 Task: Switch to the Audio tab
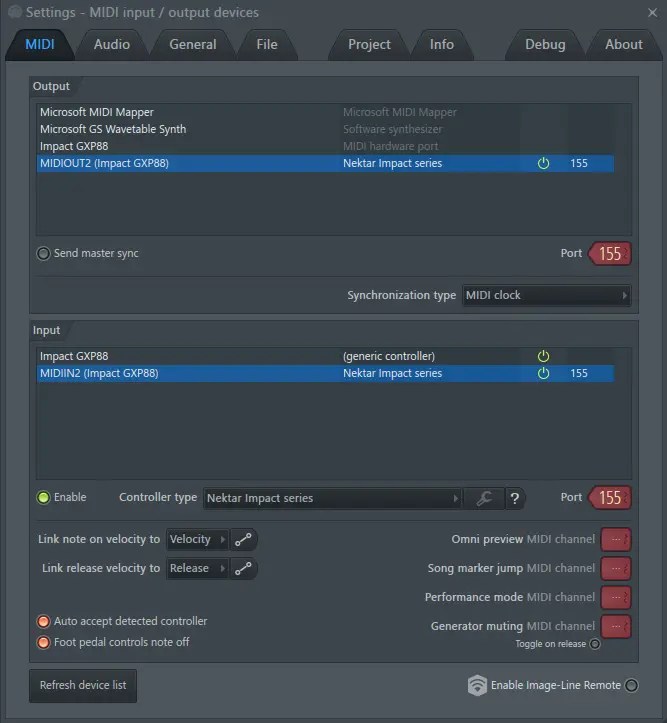[112, 44]
